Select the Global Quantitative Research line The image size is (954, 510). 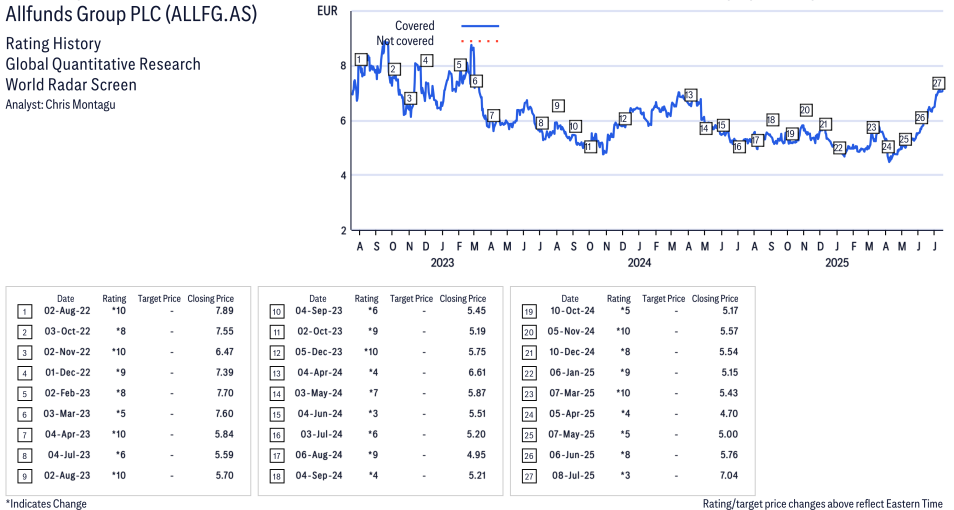pyautogui.click(x=103, y=64)
